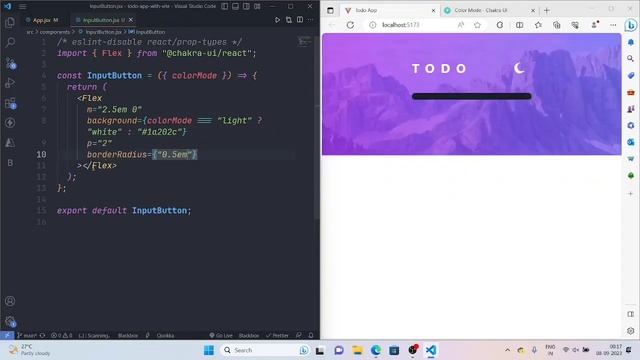Click line number 10 in the gutter
640x360 pixels.
[x=41, y=154]
